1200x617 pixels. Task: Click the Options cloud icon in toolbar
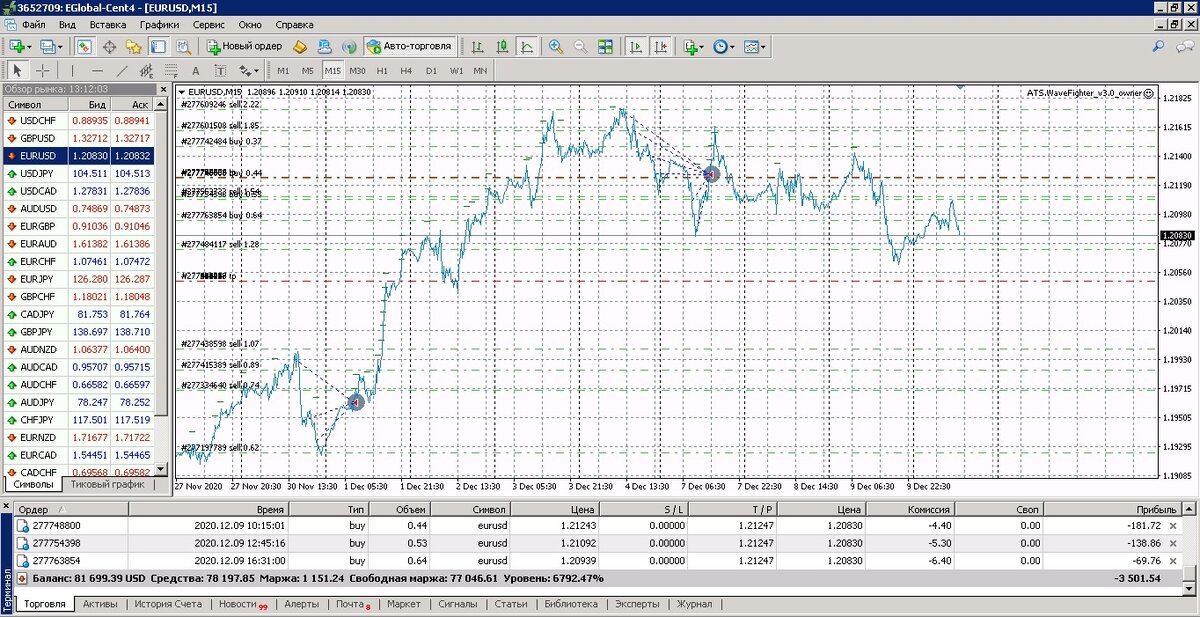click(x=325, y=46)
